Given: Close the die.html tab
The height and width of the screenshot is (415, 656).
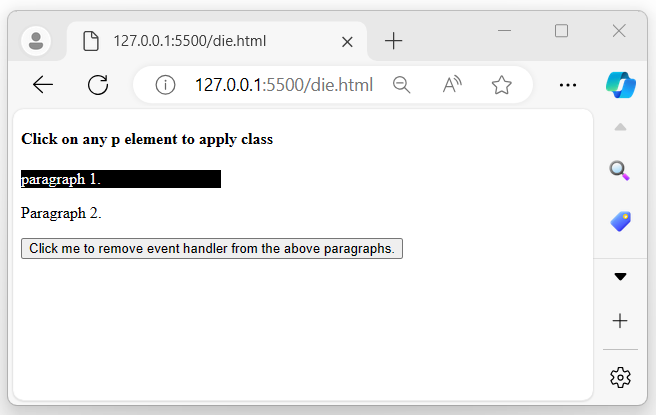Looking at the screenshot, I should click(347, 42).
